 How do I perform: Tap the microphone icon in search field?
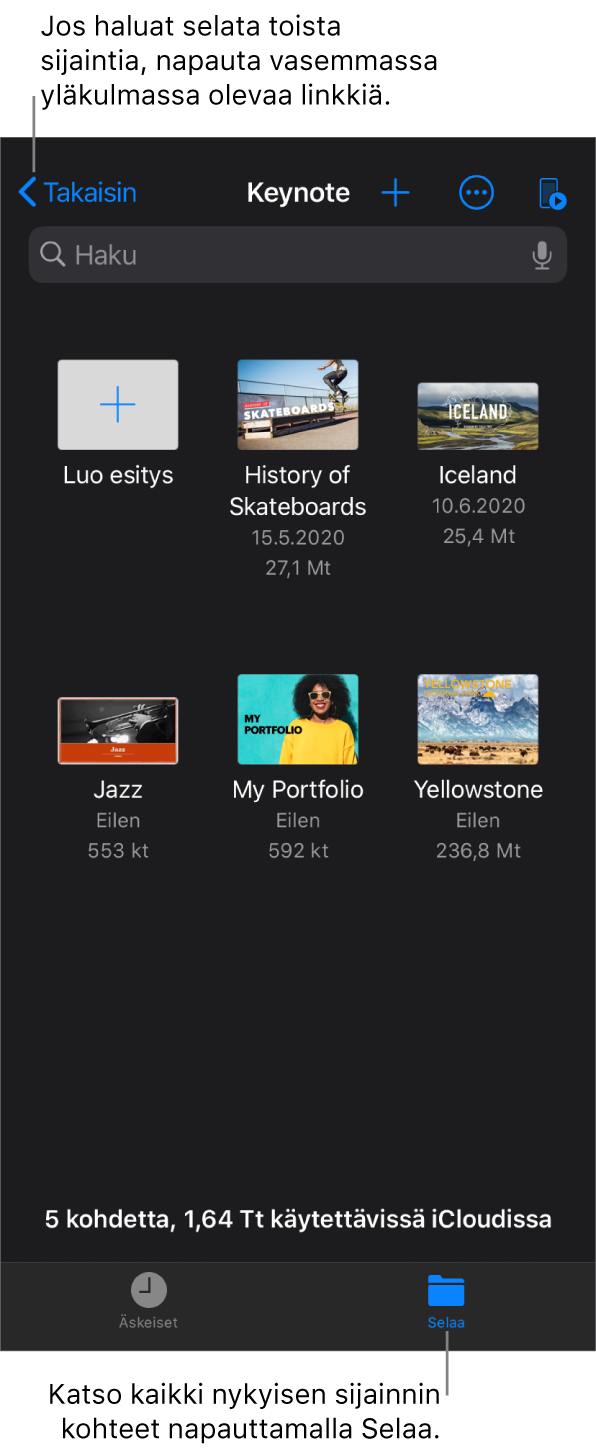541,255
